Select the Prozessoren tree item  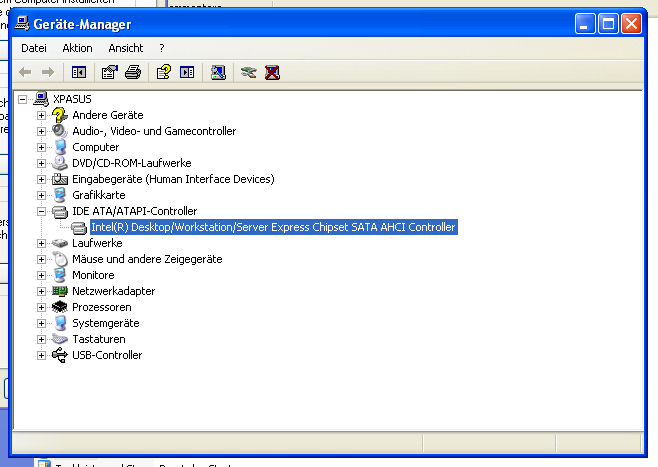101,307
